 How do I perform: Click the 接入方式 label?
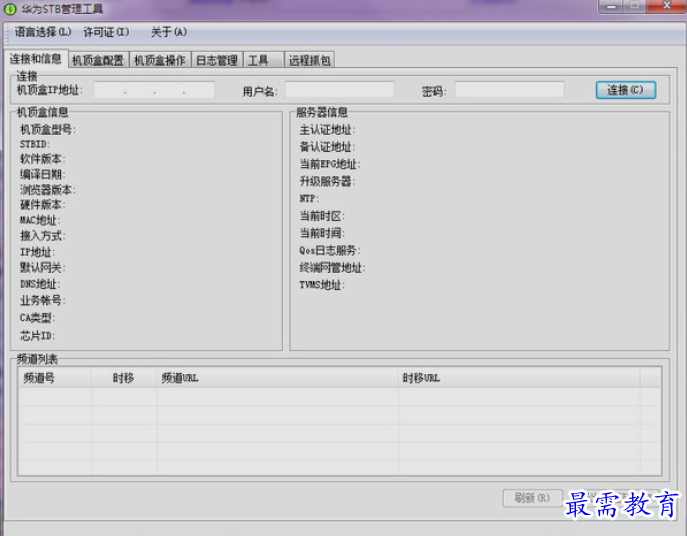(42, 236)
